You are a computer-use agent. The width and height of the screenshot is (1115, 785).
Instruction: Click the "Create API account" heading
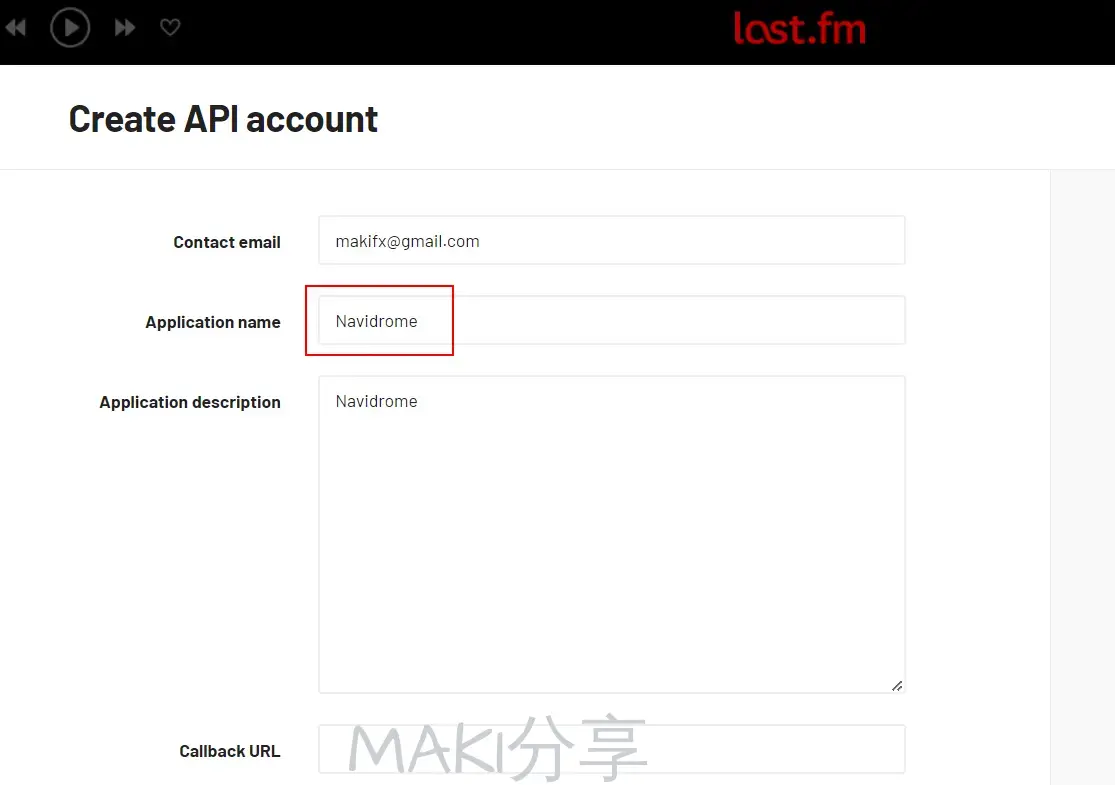tap(223, 119)
